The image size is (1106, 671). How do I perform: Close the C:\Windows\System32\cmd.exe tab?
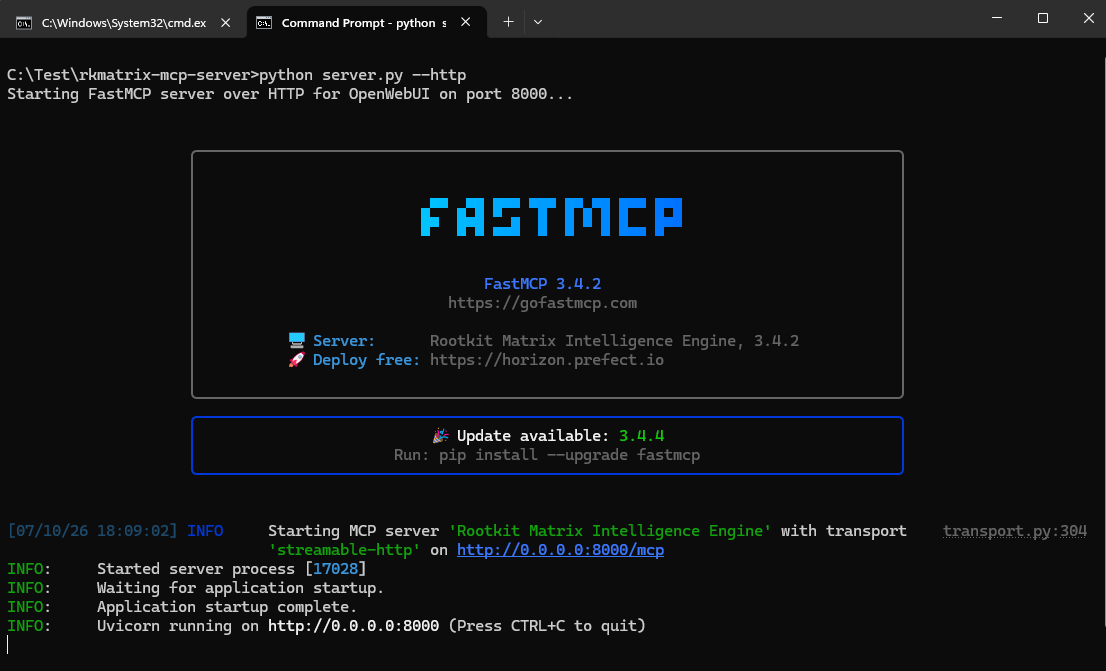coord(226,23)
